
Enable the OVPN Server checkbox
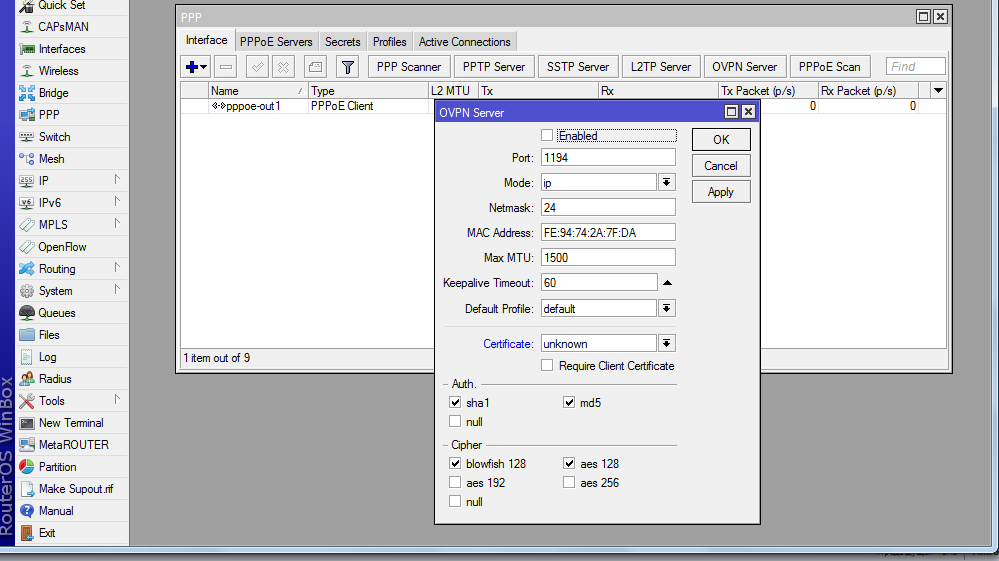point(547,135)
